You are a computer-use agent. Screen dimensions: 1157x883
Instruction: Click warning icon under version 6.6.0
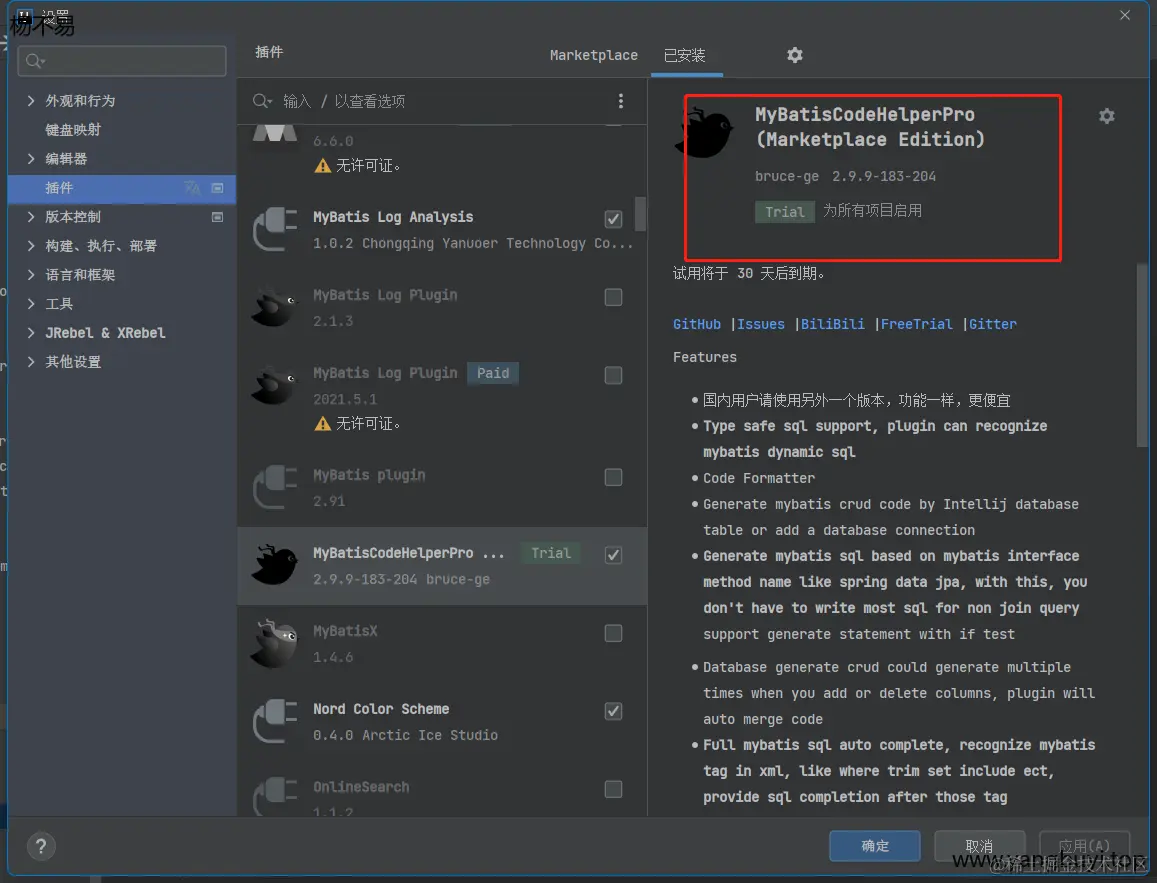click(x=322, y=166)
